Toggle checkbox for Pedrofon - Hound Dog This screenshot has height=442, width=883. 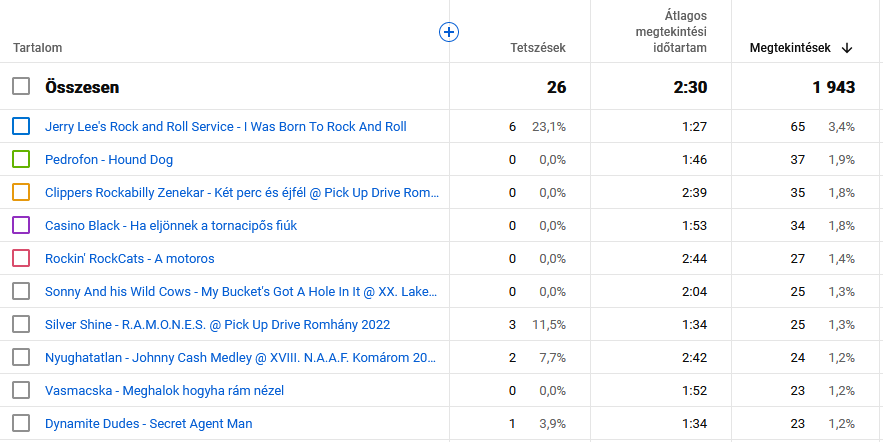[x=21, y=159]
